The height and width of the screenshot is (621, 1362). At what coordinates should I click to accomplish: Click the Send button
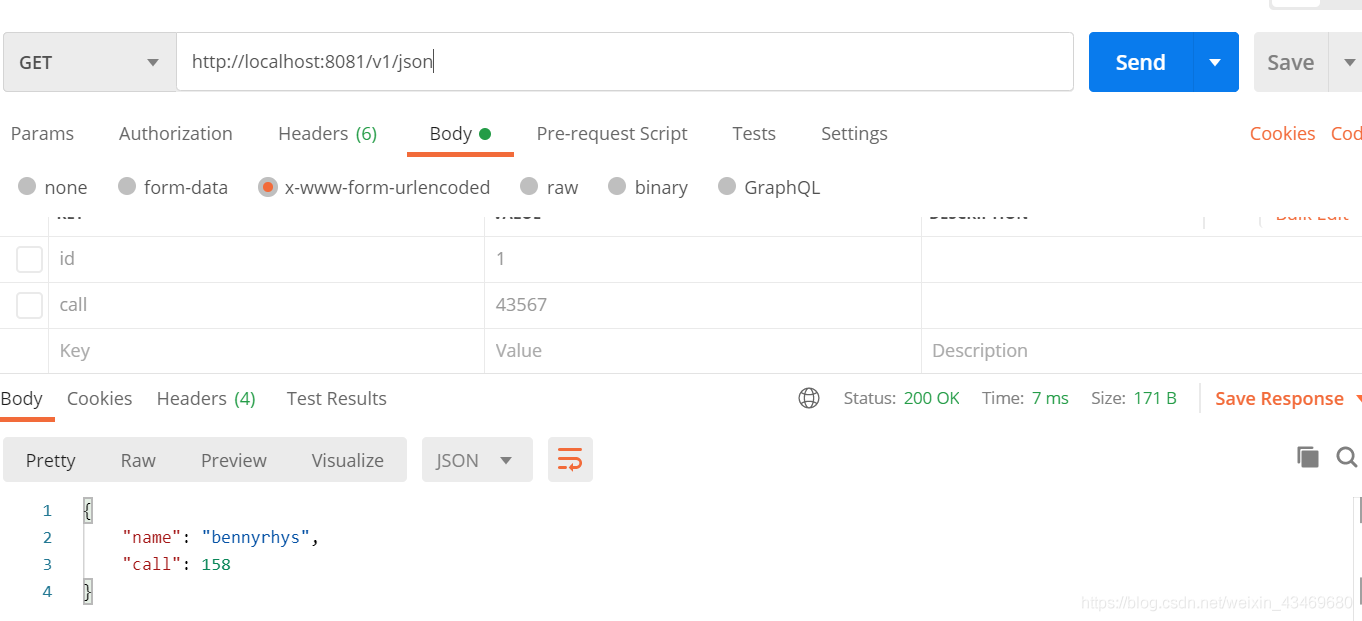coord(1139,61)
